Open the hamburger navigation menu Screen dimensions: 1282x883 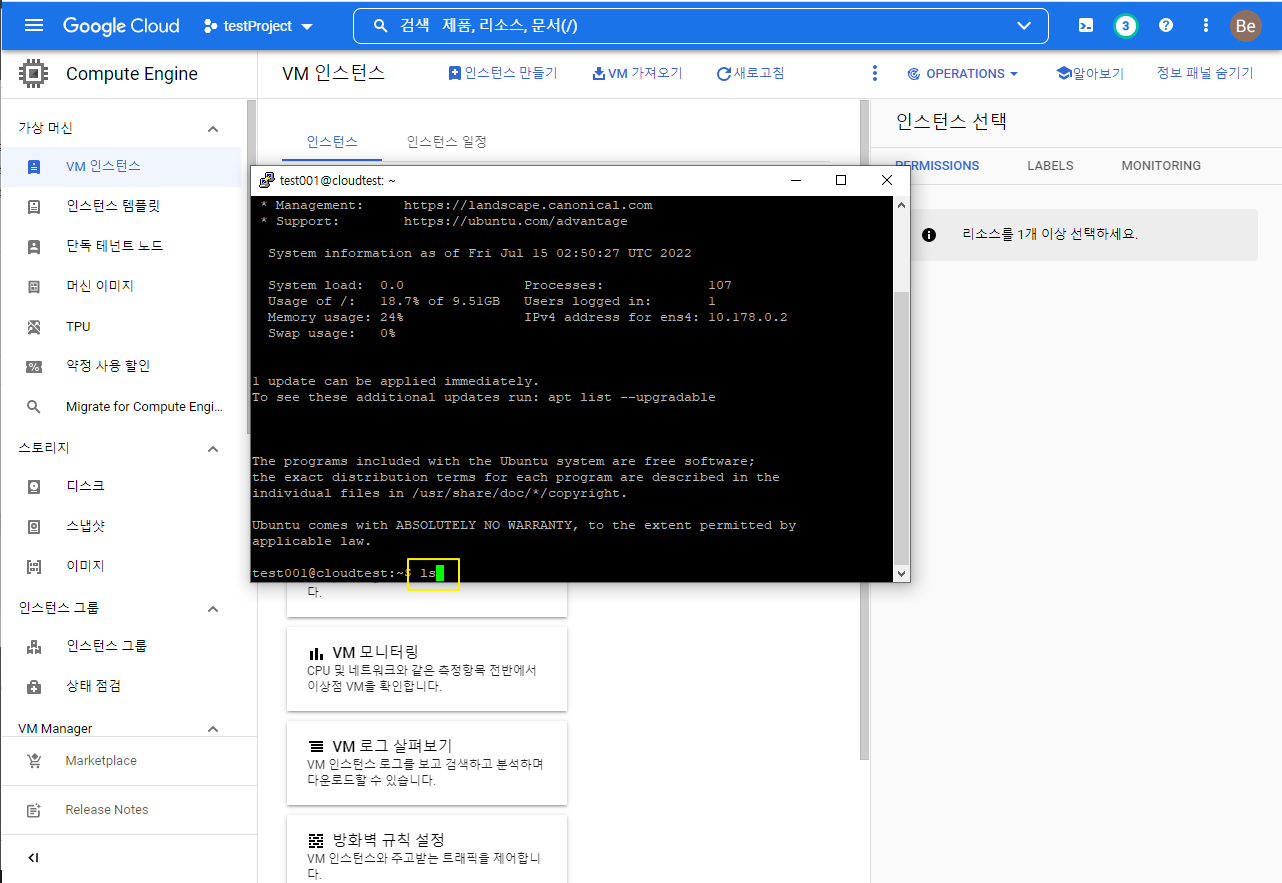pyautogui.click(x=33, y=26)
